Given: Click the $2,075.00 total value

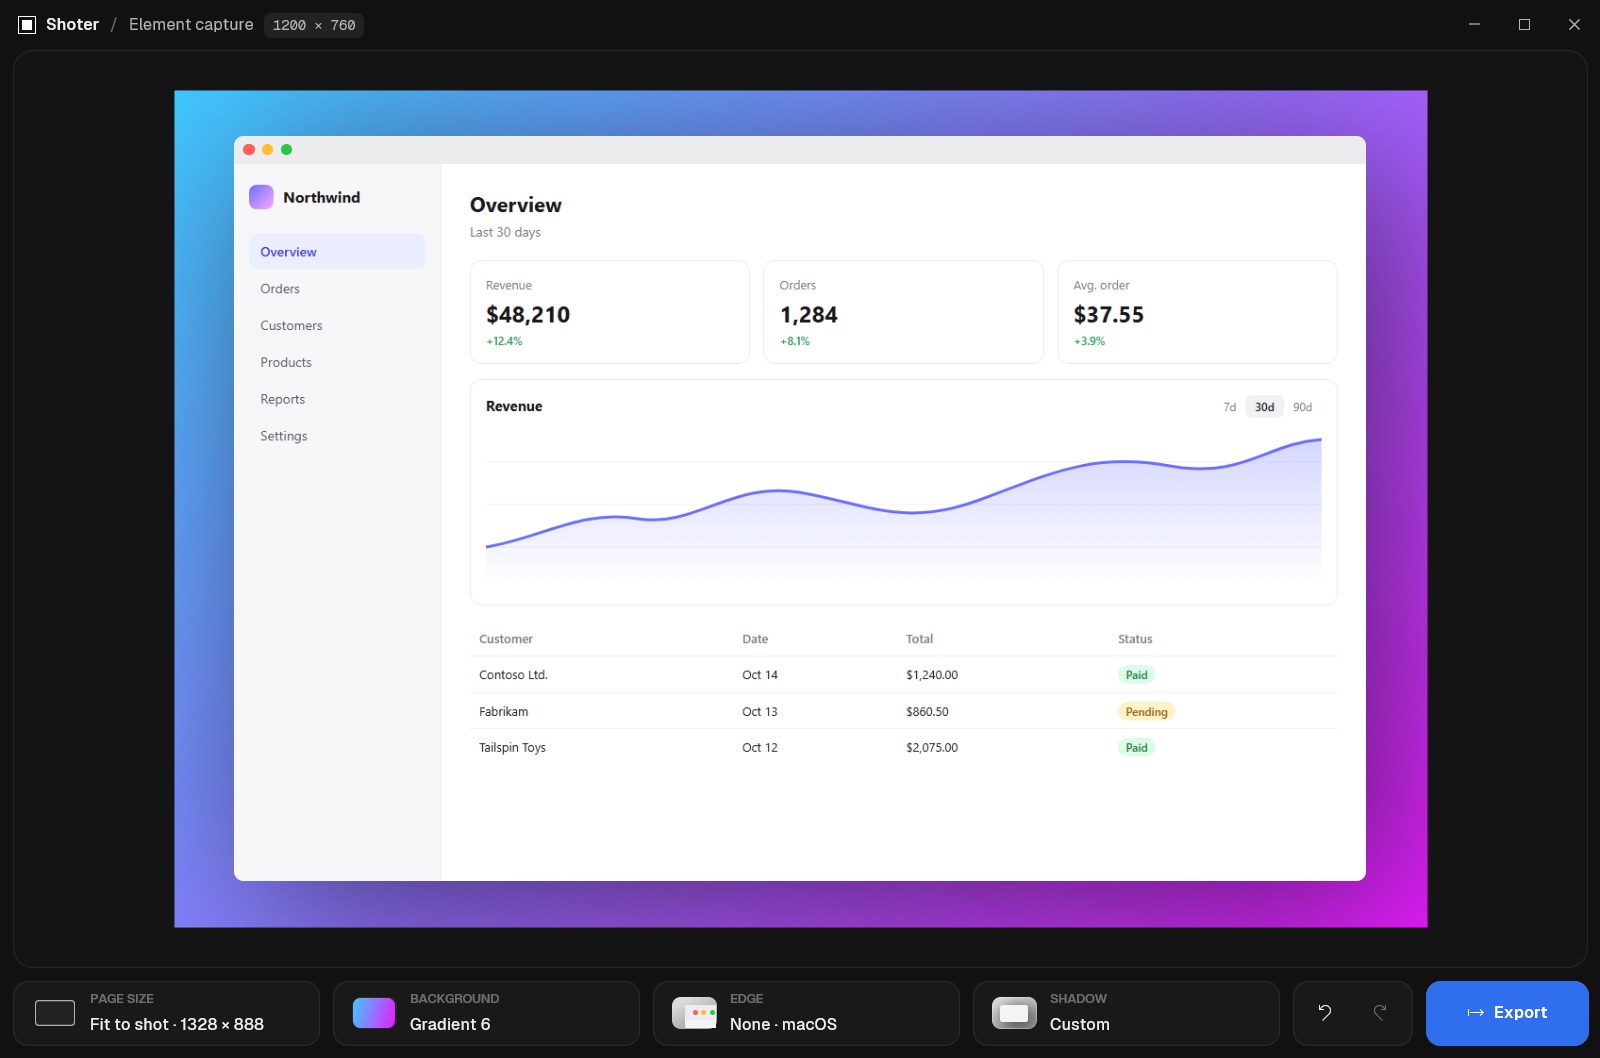Looking at the screenshot, I should point(932,748).
